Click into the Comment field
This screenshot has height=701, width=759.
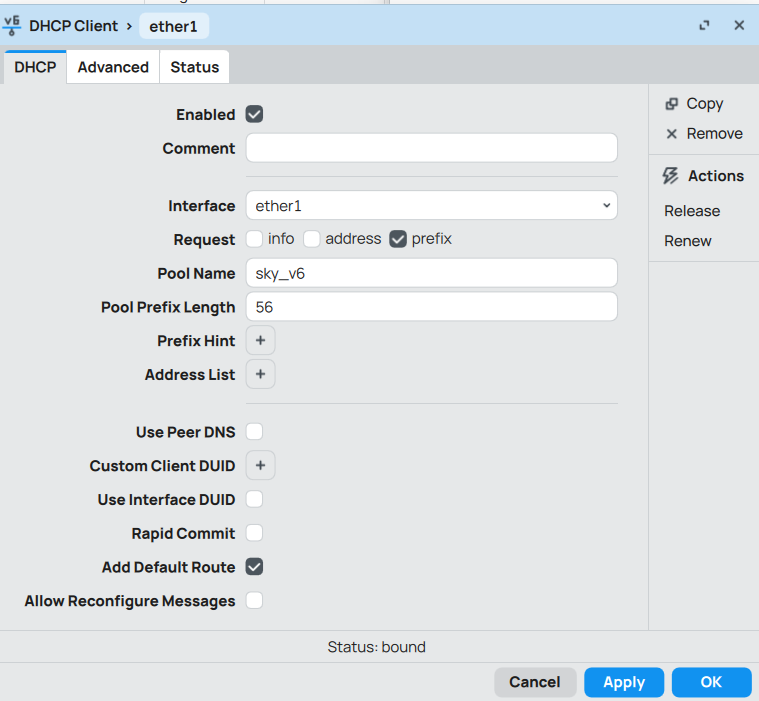point(431,148)
